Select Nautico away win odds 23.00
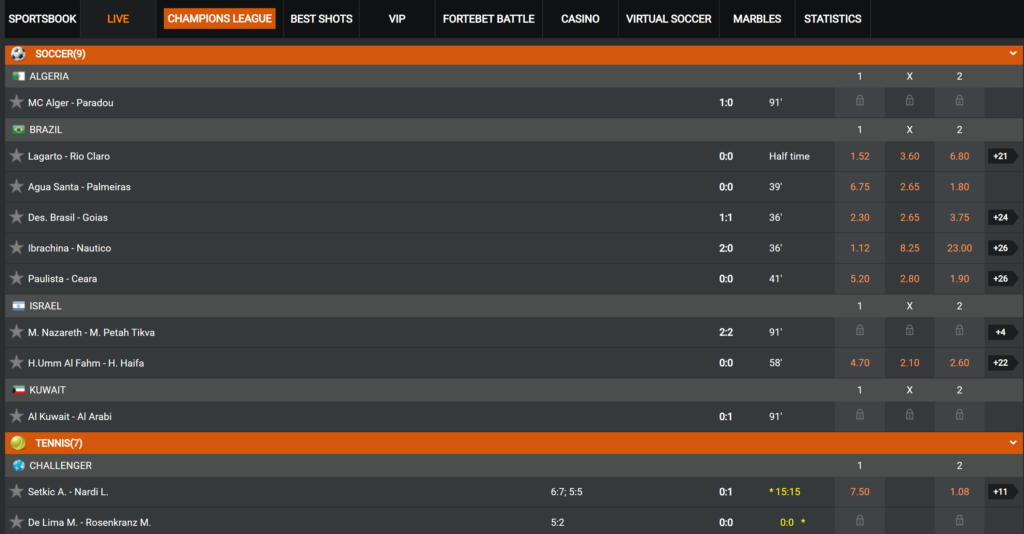 tap(959, 248)
